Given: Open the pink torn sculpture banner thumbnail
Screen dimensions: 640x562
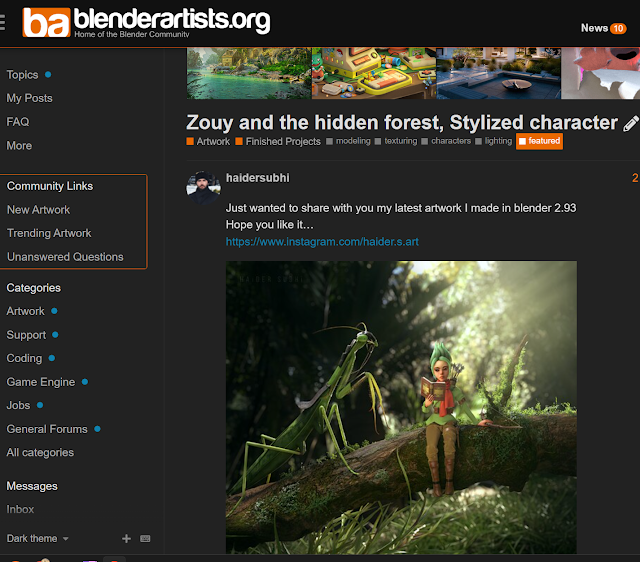Looking at the screenshot, I should pos(600,73).
